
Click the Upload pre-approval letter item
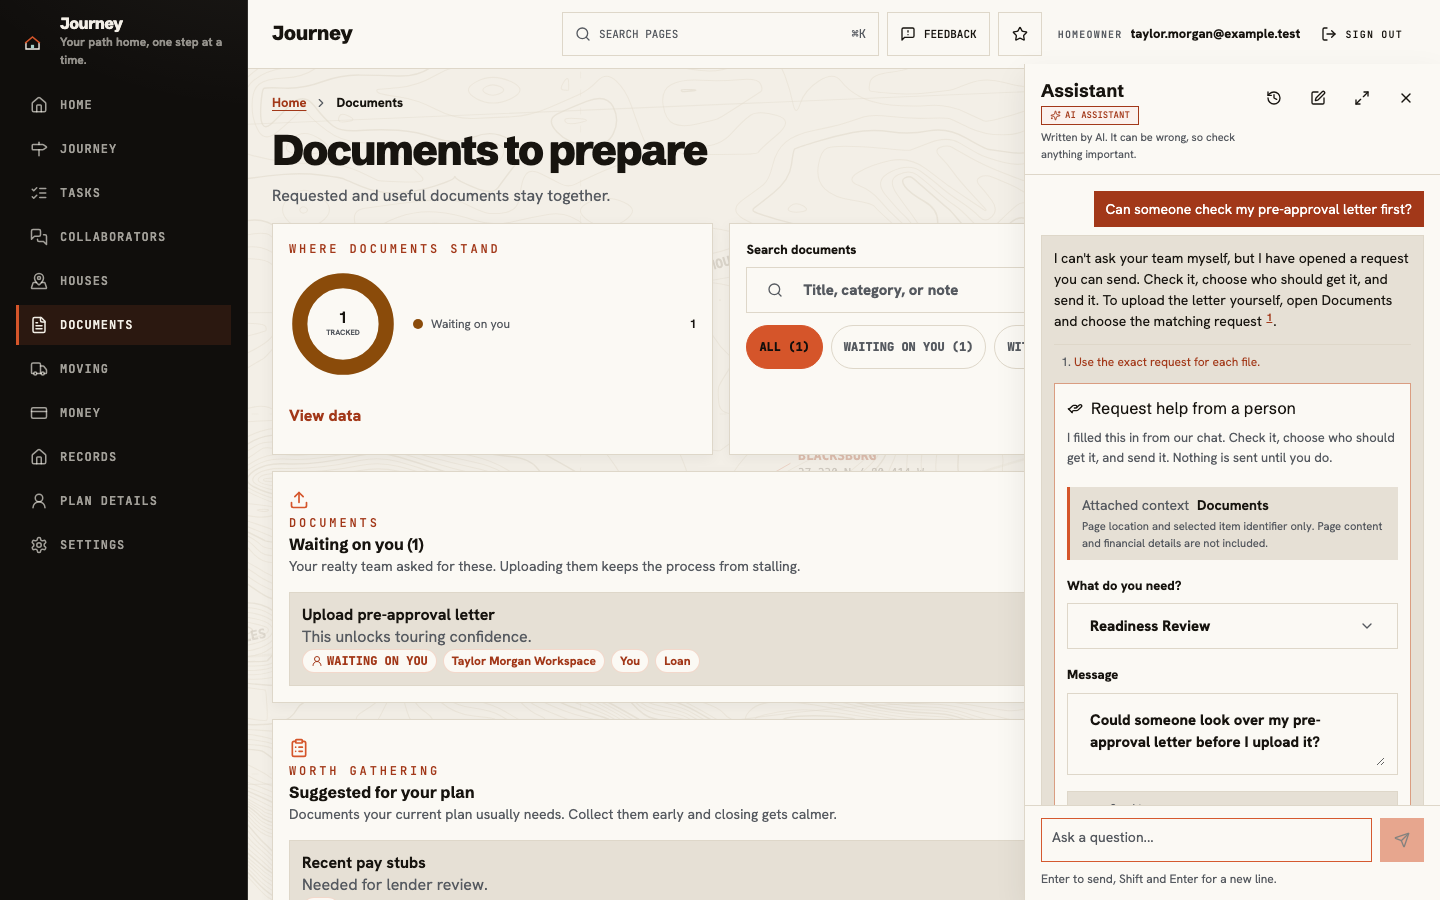[657, 639]
